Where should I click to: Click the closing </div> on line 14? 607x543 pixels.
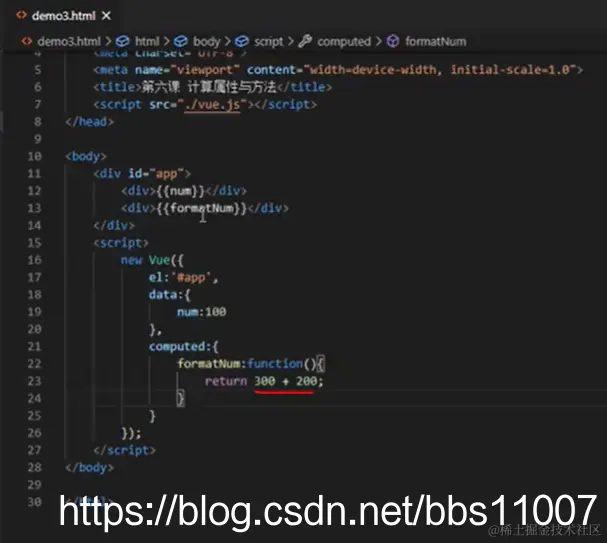pyautogui.click(x=114, y=225)
